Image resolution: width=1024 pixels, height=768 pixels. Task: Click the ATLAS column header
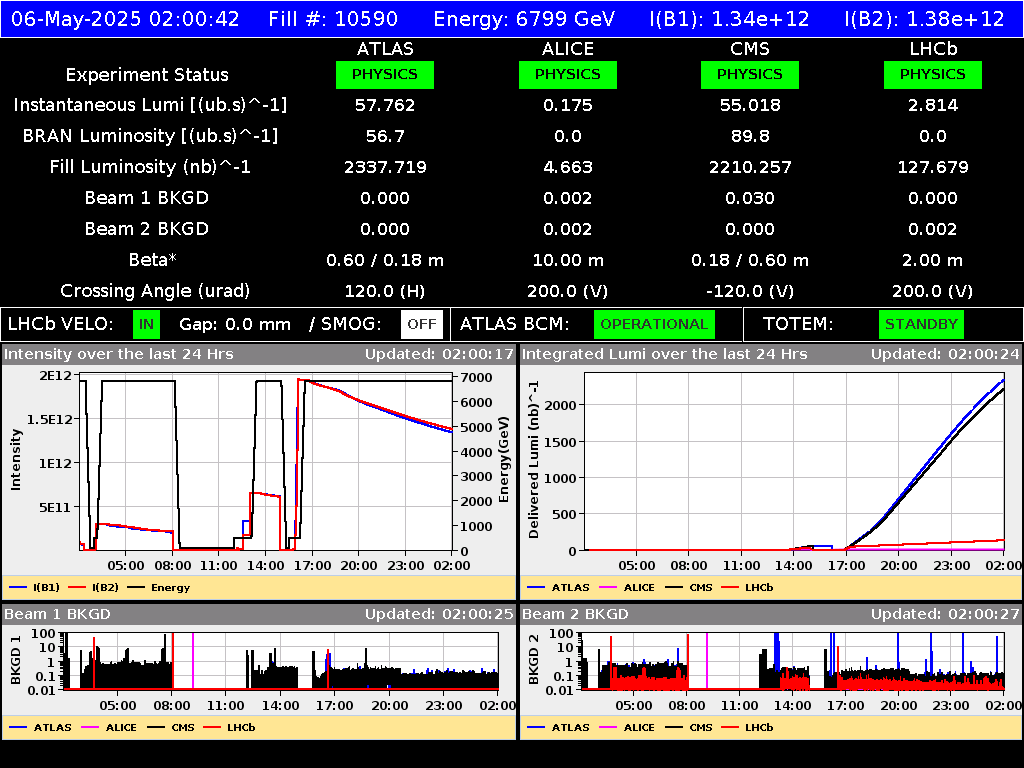pyautogui.click(x=385, y=49)
